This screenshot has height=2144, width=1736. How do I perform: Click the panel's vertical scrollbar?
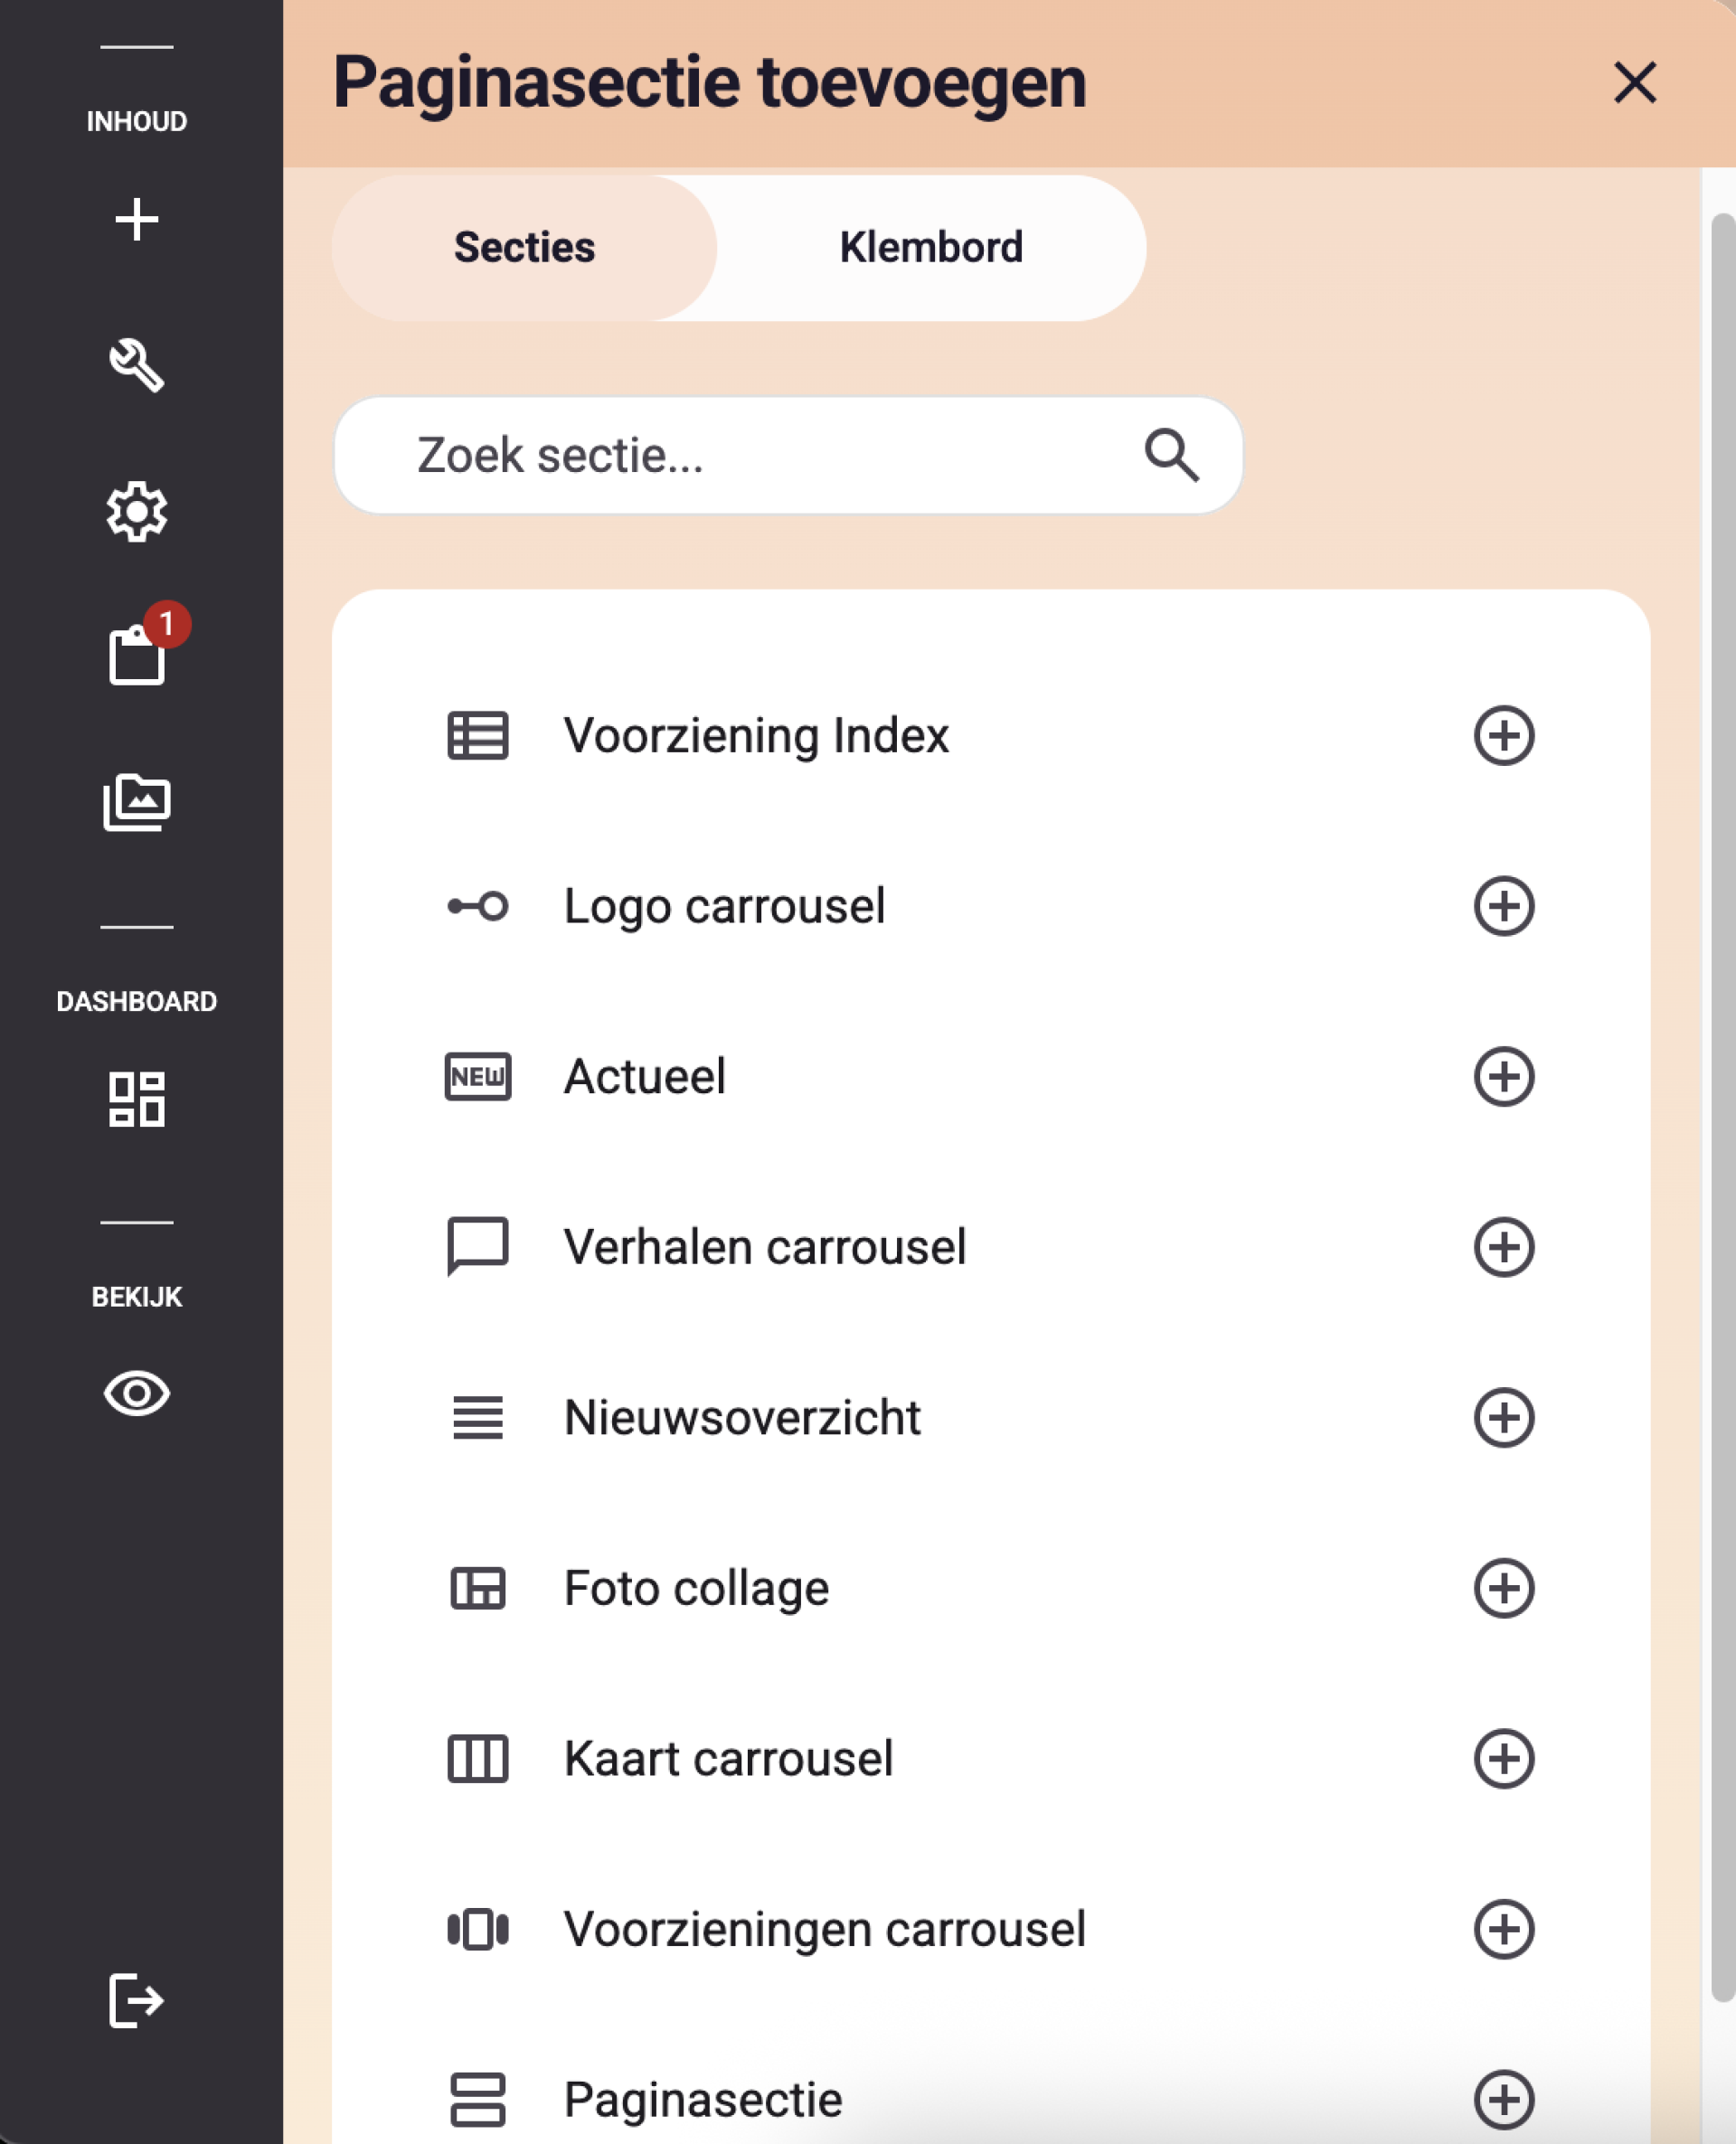[x=1722, y=1106]
